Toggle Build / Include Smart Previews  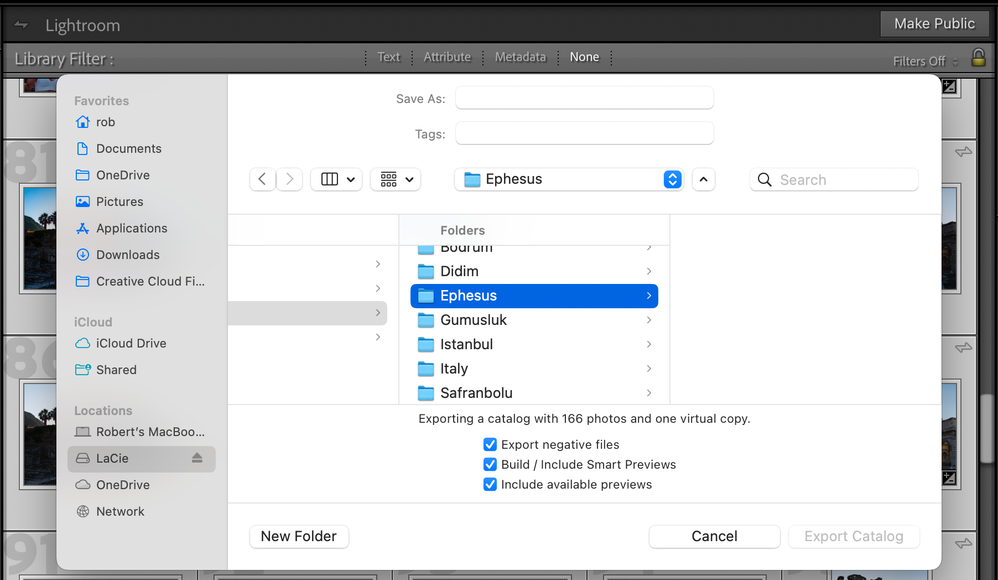tap(490, 465)
